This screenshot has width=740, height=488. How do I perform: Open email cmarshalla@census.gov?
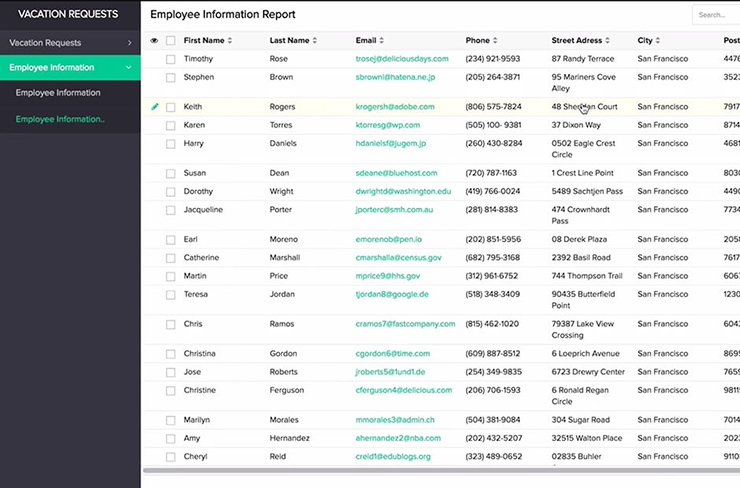point(399,258)
